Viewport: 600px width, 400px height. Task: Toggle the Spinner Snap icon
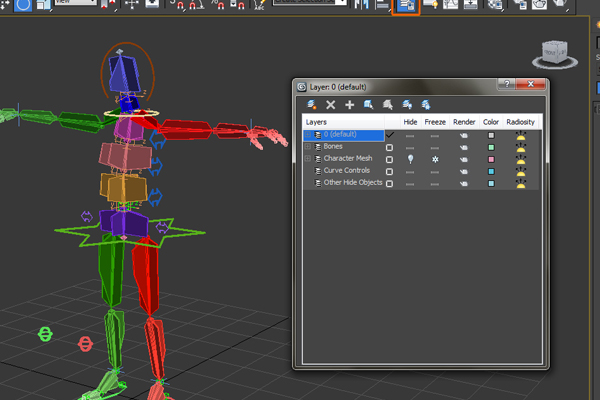237,5
